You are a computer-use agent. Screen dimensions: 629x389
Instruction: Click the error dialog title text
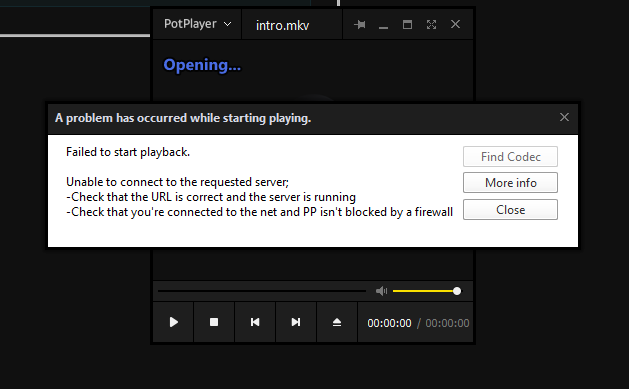183,118
